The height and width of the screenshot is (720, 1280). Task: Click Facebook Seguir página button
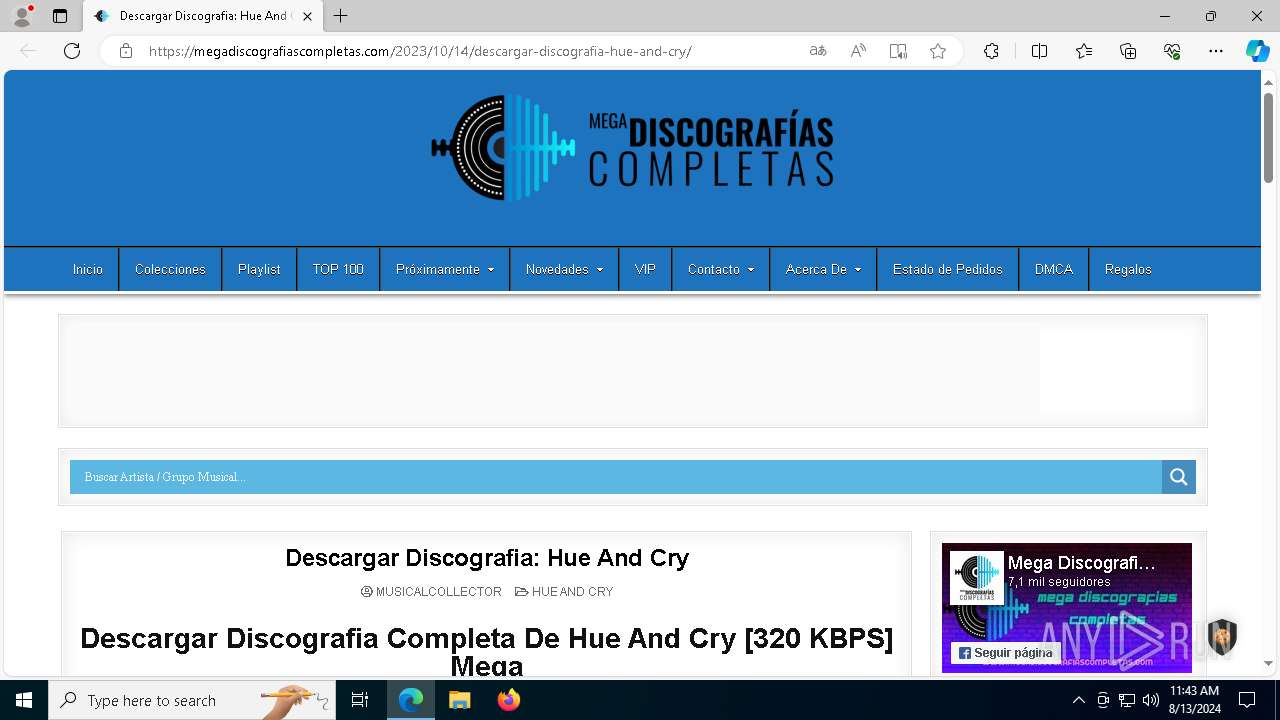[1006, 653]
